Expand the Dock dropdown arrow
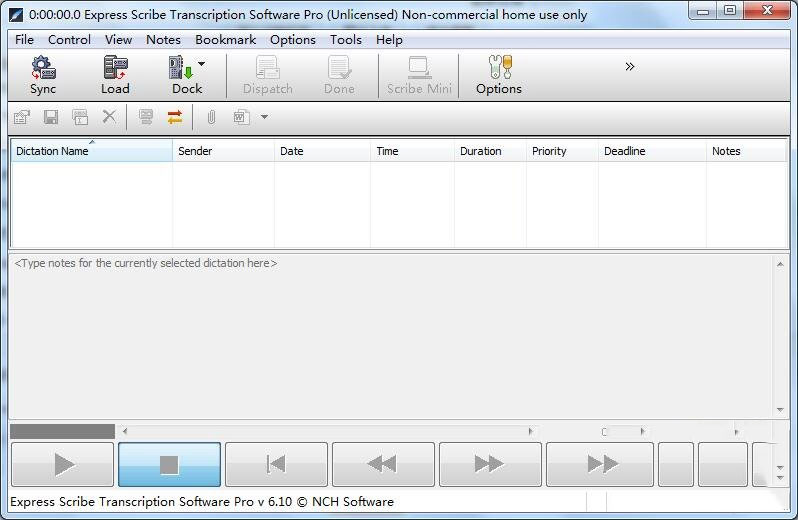This screenshot has height=520, width=798. (202, 64)
